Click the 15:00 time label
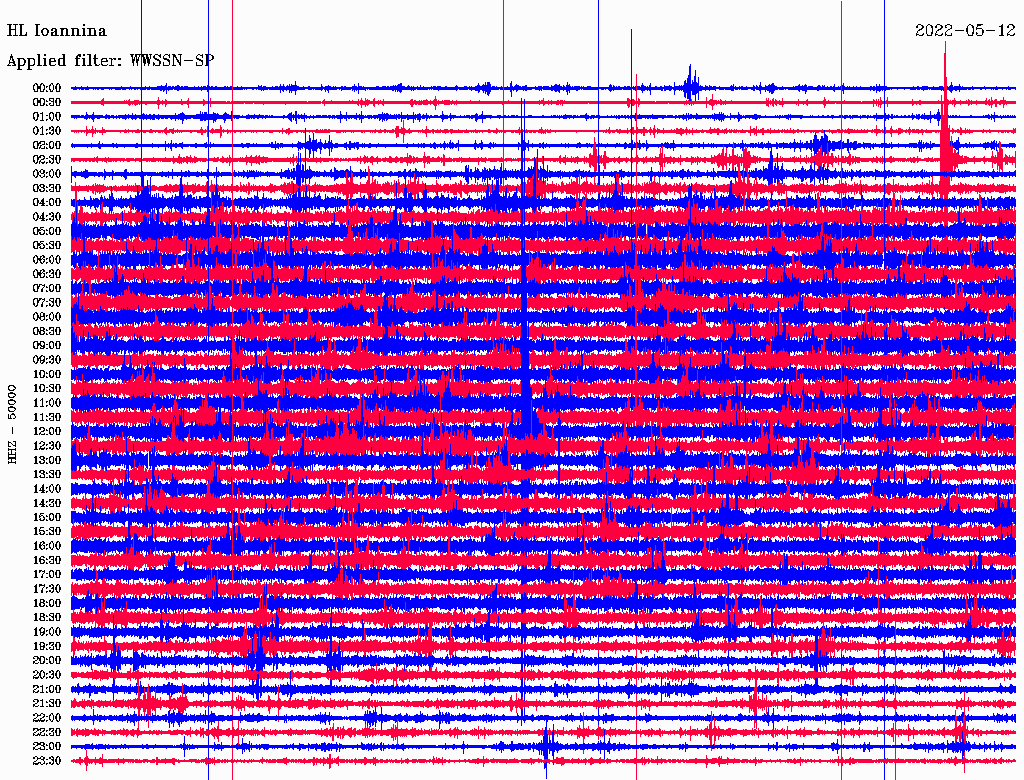Screen dimensions: 1024x780 click(47, 517)
